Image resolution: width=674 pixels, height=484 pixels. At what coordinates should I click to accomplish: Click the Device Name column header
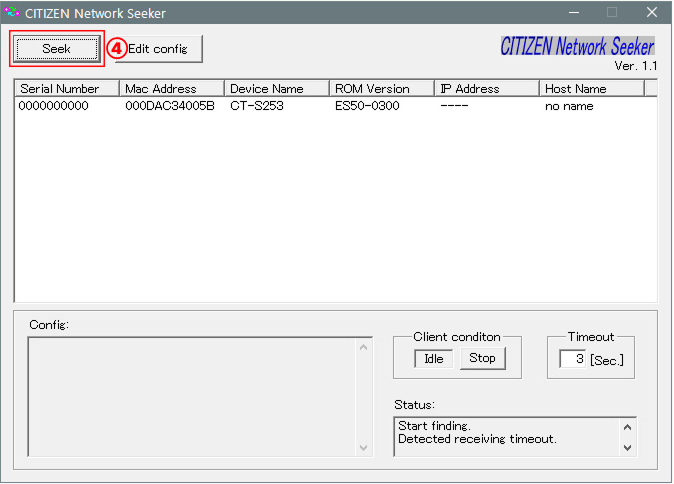click(x=276, y=89)
